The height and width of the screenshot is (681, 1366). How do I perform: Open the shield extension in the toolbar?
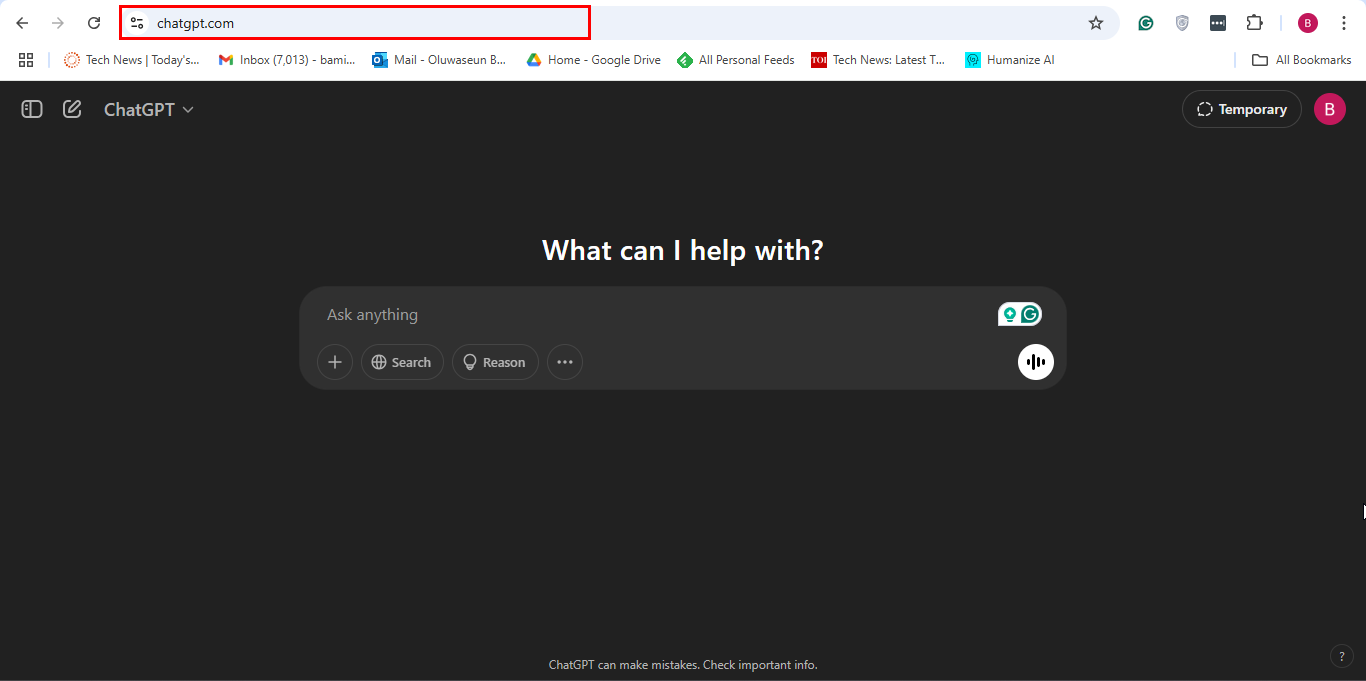(1182, 23)
